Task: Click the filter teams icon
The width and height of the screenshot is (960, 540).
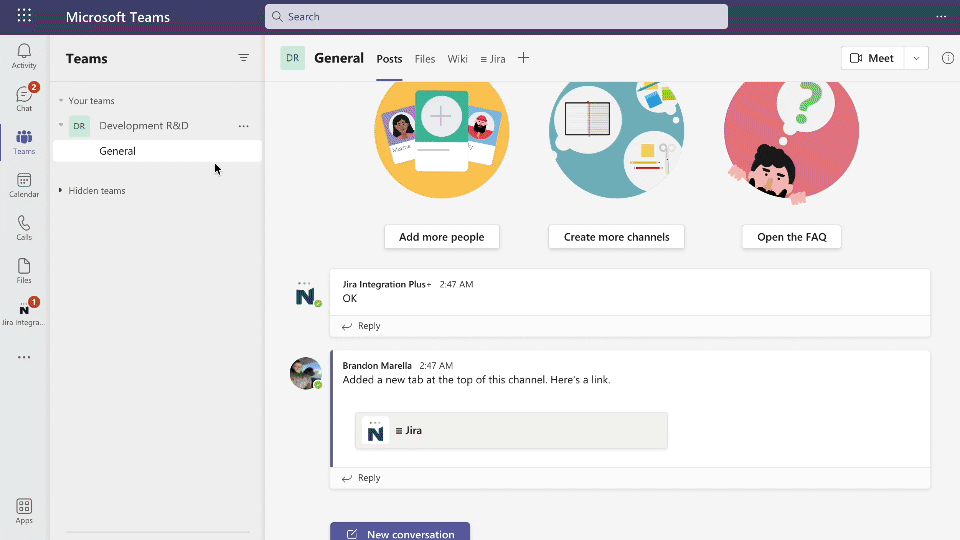Action: [x=244, y=58]
